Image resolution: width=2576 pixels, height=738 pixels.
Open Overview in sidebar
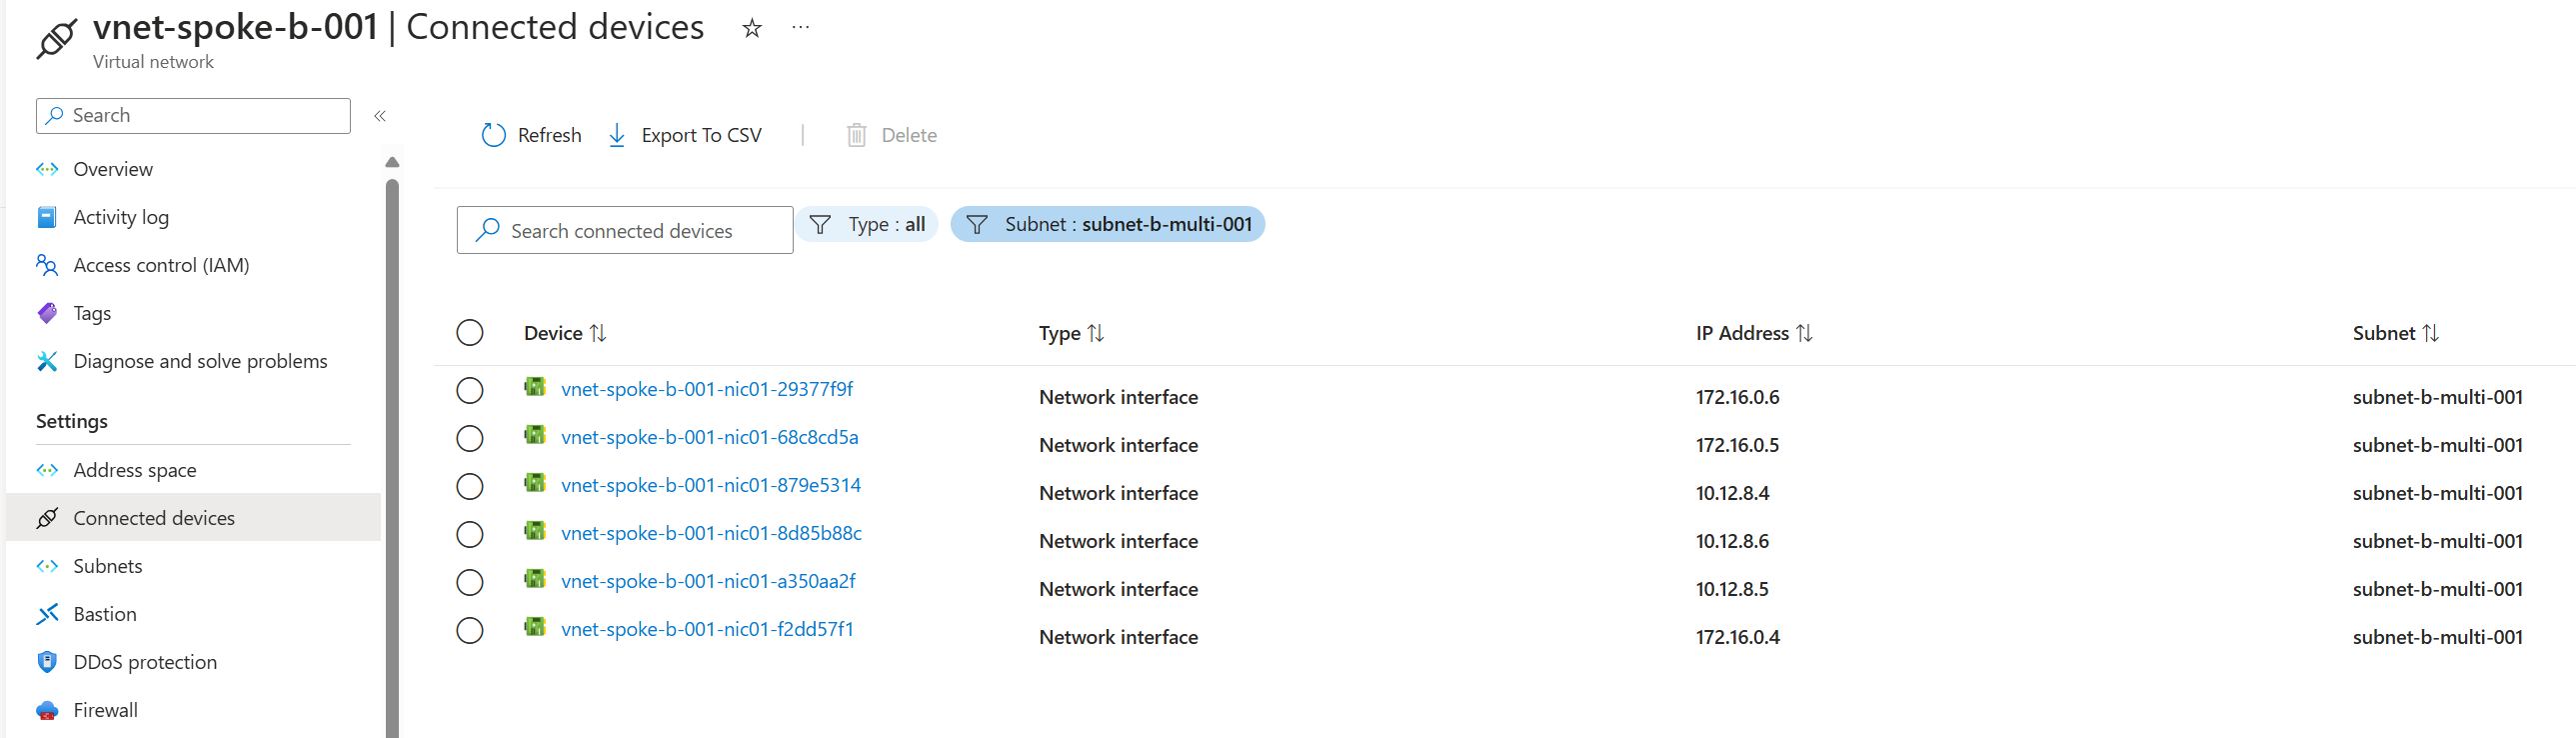click(193, 169)
